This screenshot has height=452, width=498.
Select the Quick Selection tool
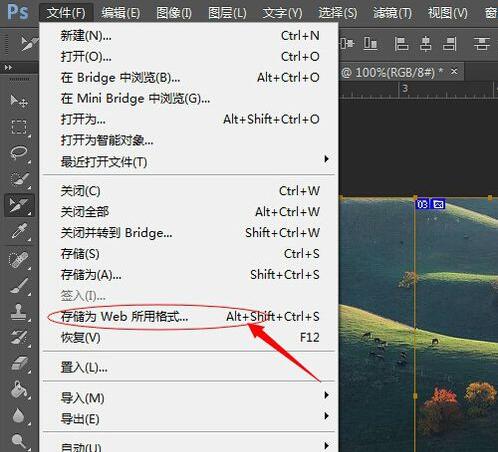[x=19, y=179]
